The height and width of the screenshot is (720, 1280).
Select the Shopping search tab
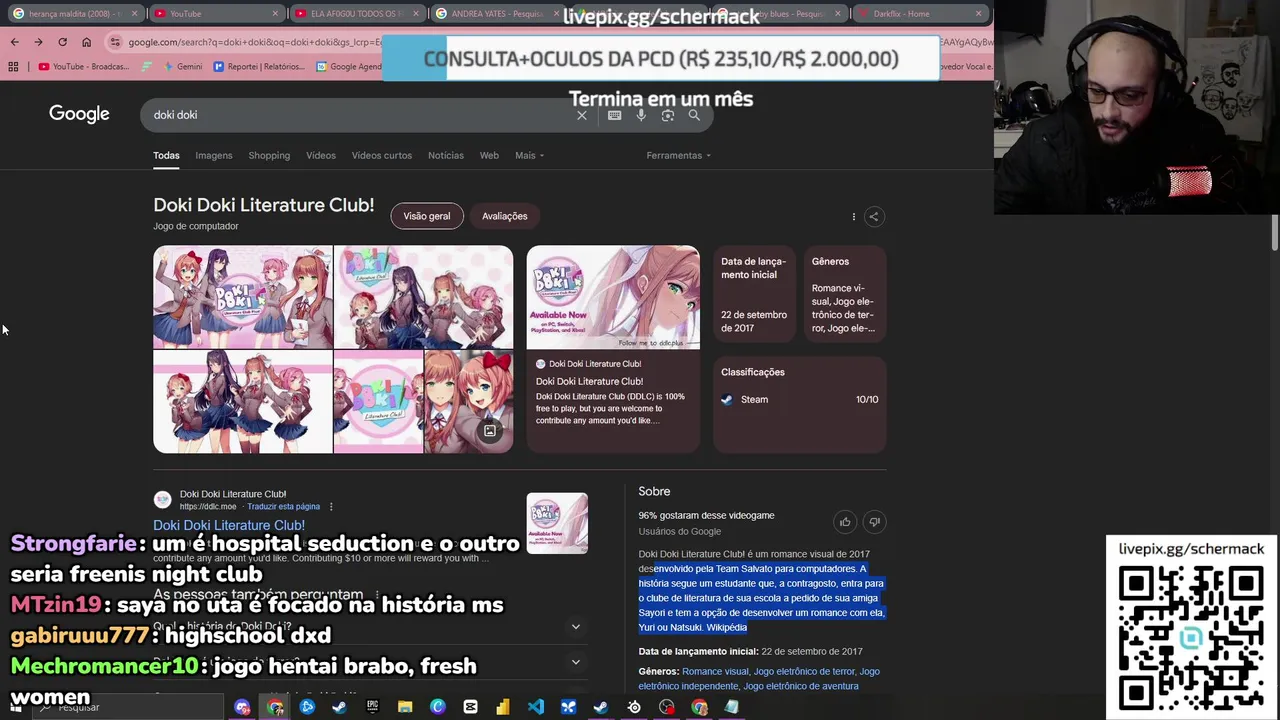coord(269,155)
